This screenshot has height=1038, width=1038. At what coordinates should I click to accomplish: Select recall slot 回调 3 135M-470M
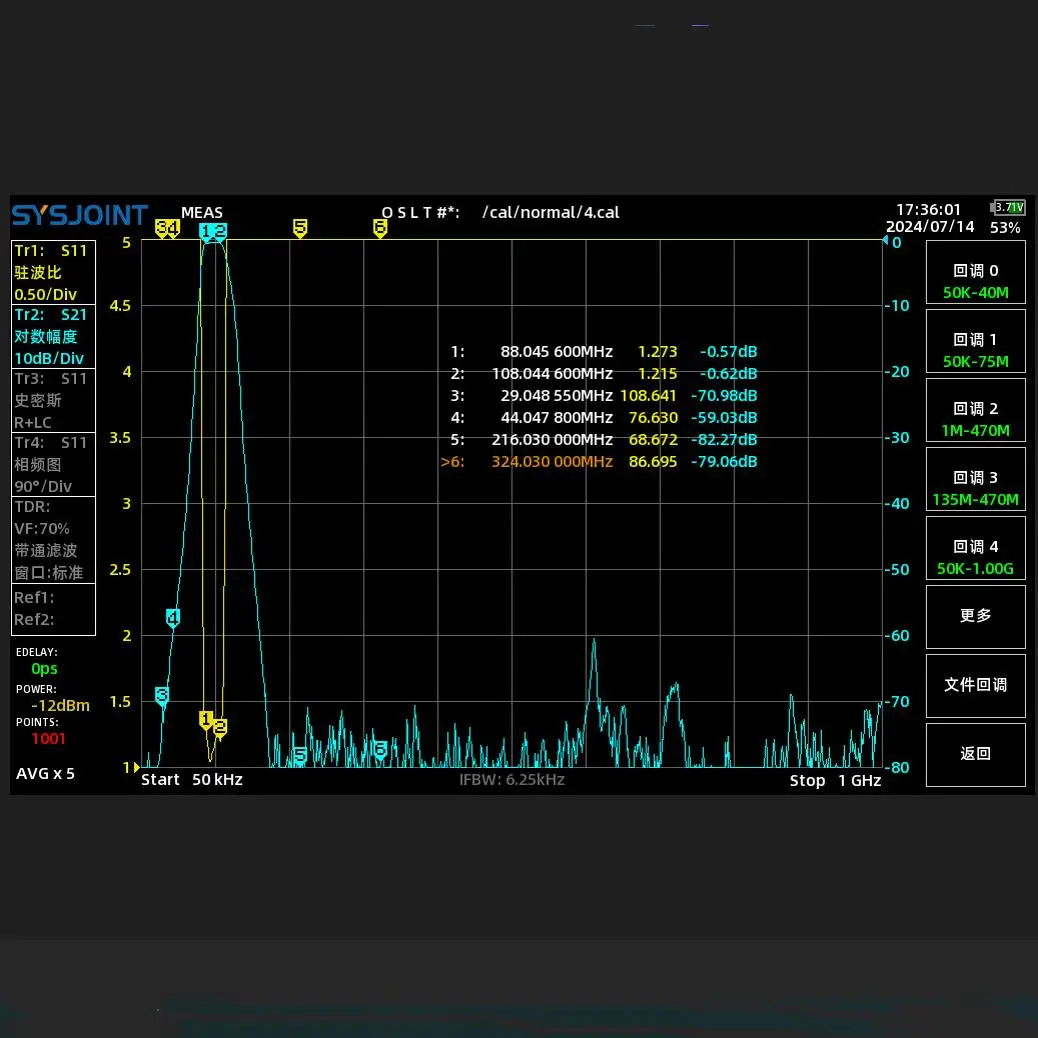[975, 489]
